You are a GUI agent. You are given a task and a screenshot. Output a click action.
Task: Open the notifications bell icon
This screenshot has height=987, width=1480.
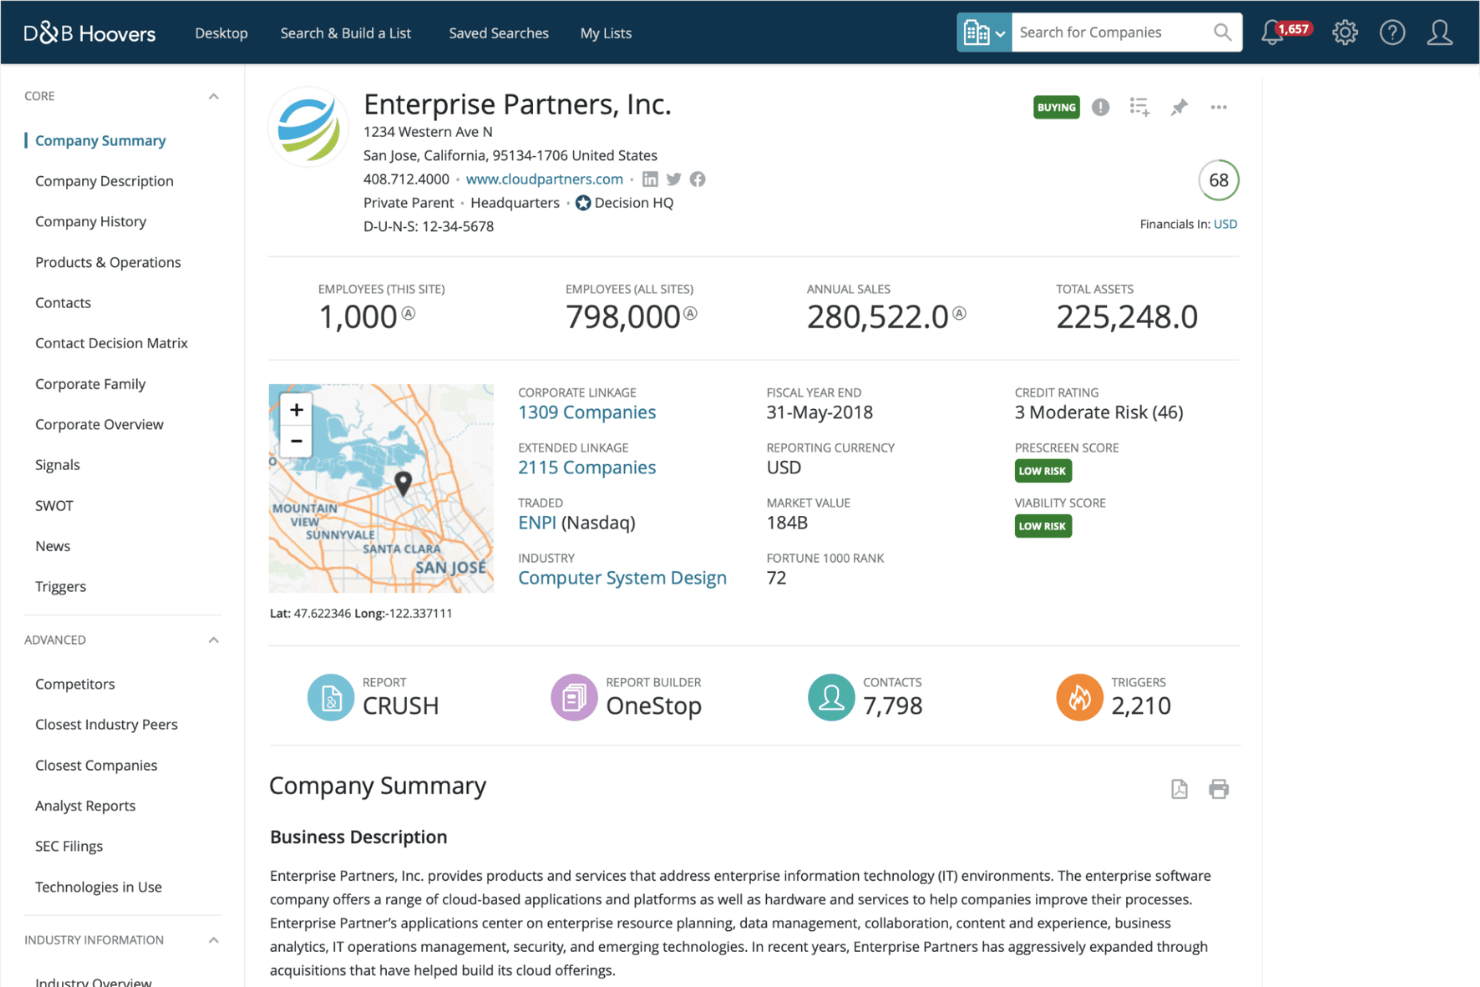[x=1273, y=33]
